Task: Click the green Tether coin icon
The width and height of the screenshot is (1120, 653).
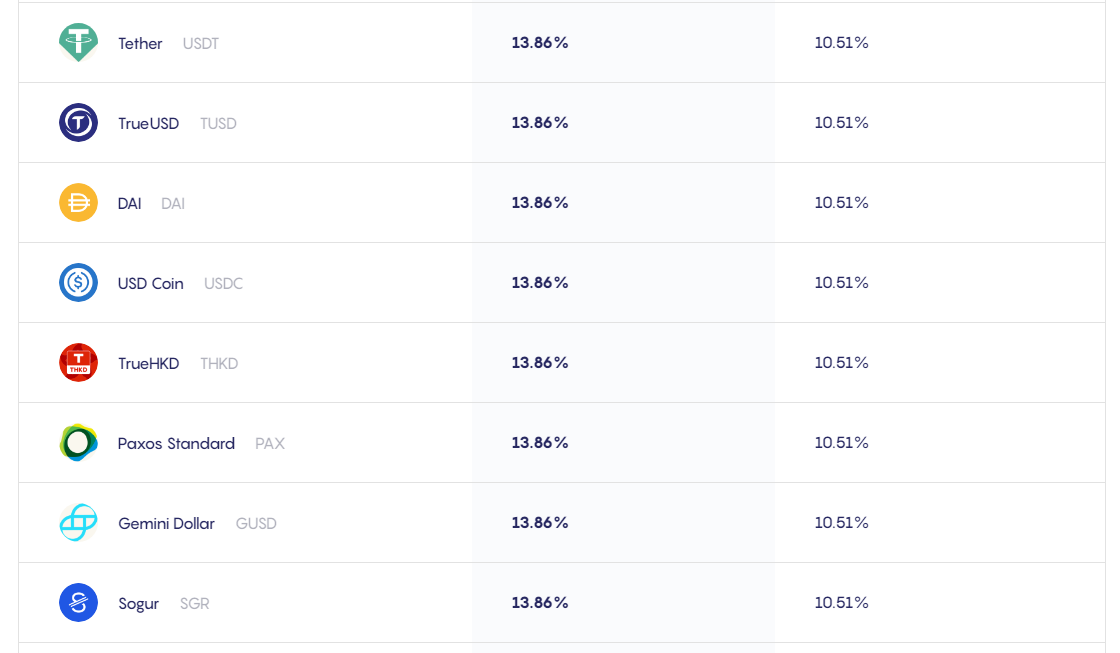Action: click(78, 43)
